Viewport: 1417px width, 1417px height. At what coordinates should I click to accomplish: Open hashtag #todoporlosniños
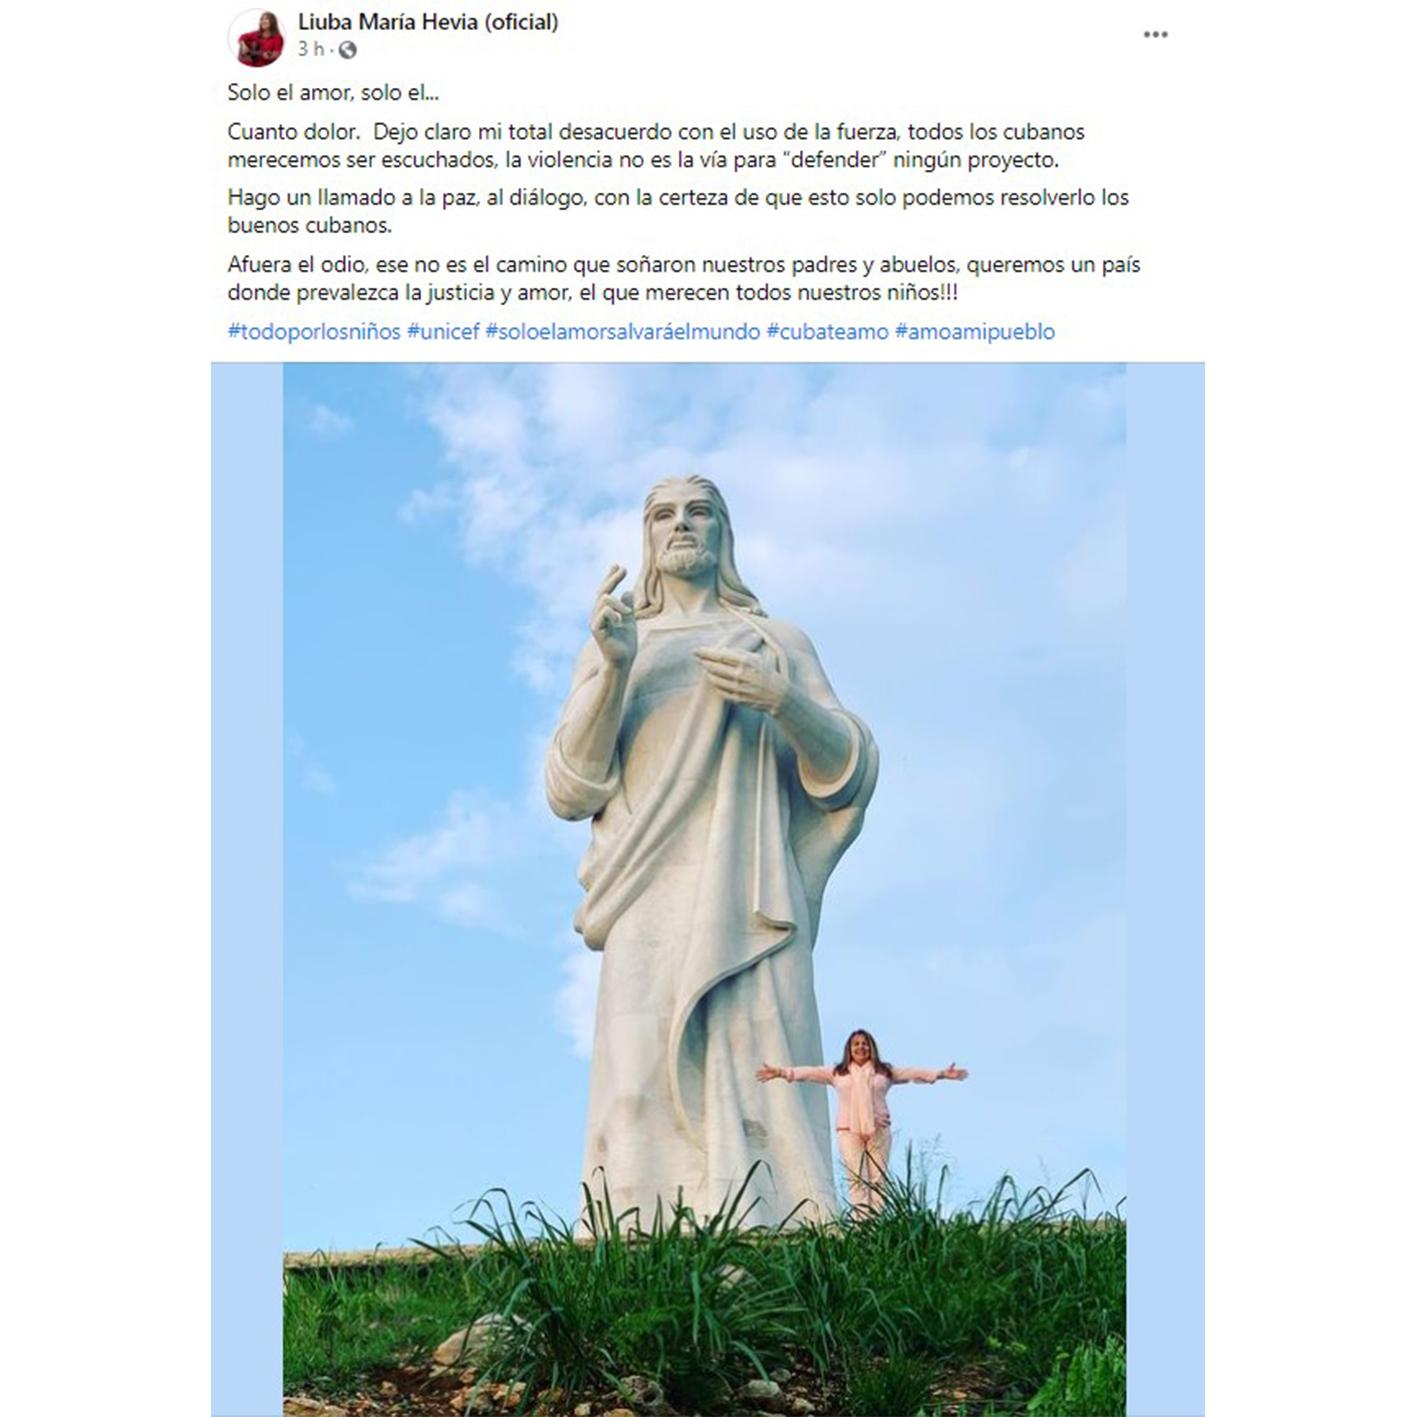tap(314, 332)
